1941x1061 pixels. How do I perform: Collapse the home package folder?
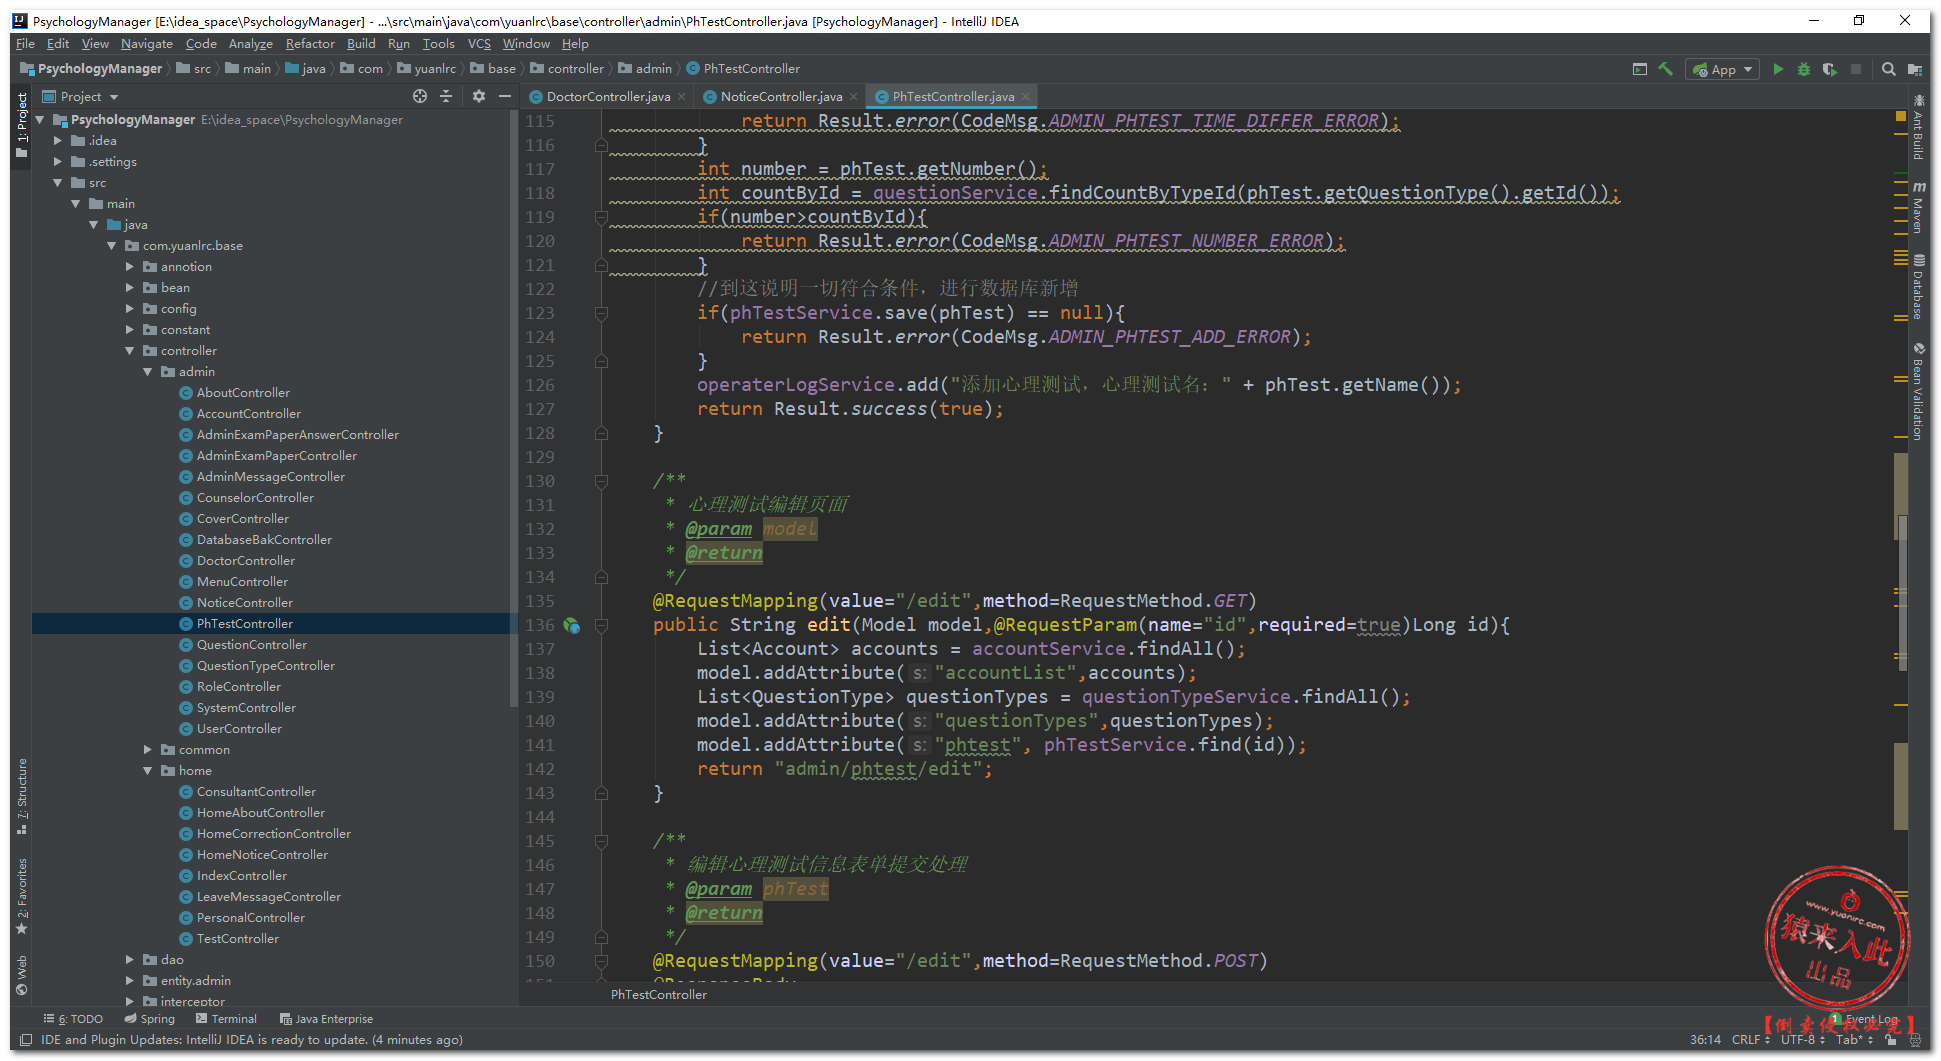148,770
